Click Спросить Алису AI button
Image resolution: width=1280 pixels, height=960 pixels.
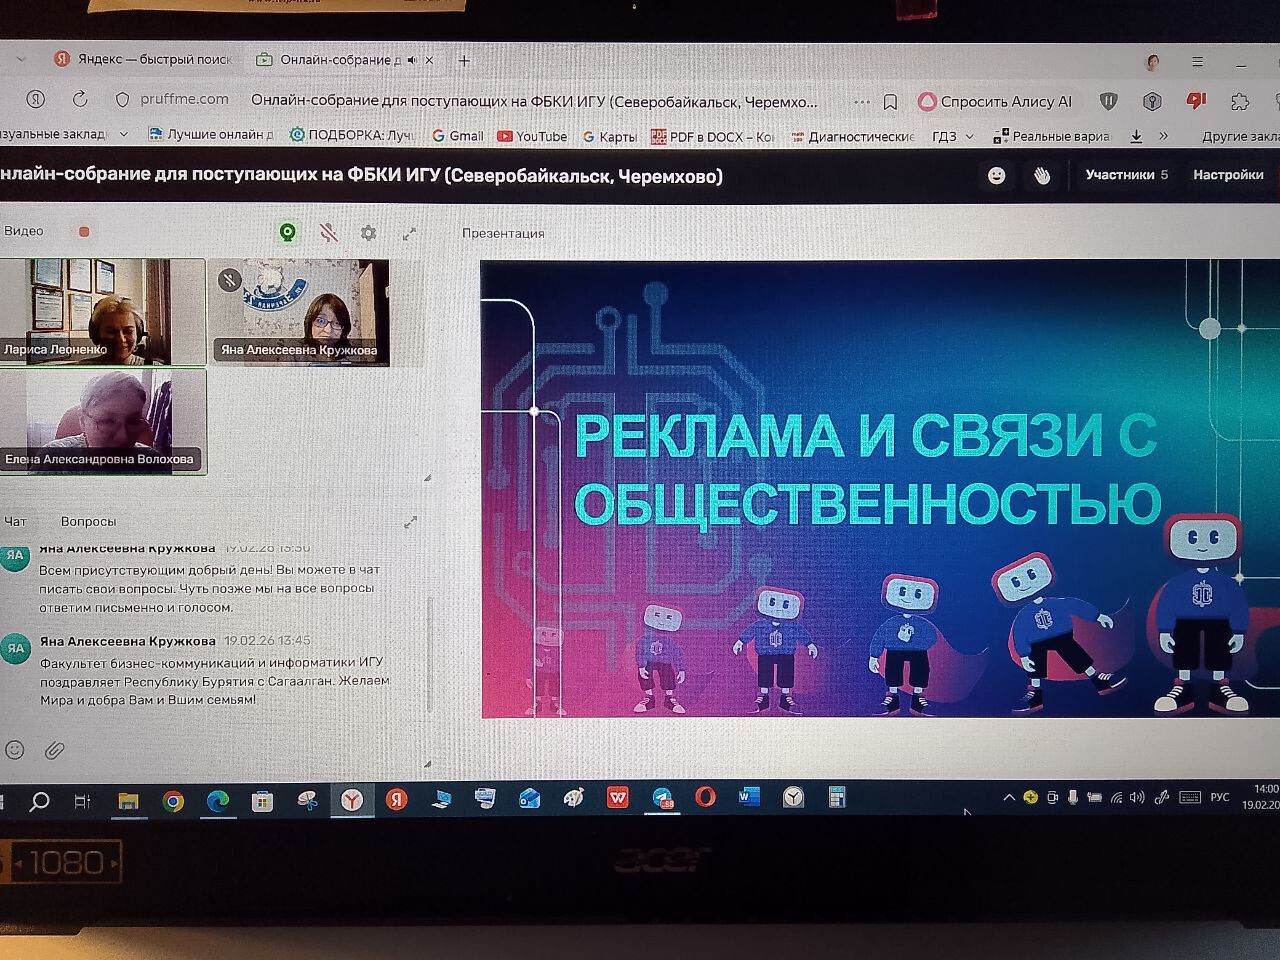[x=996, y=101]
